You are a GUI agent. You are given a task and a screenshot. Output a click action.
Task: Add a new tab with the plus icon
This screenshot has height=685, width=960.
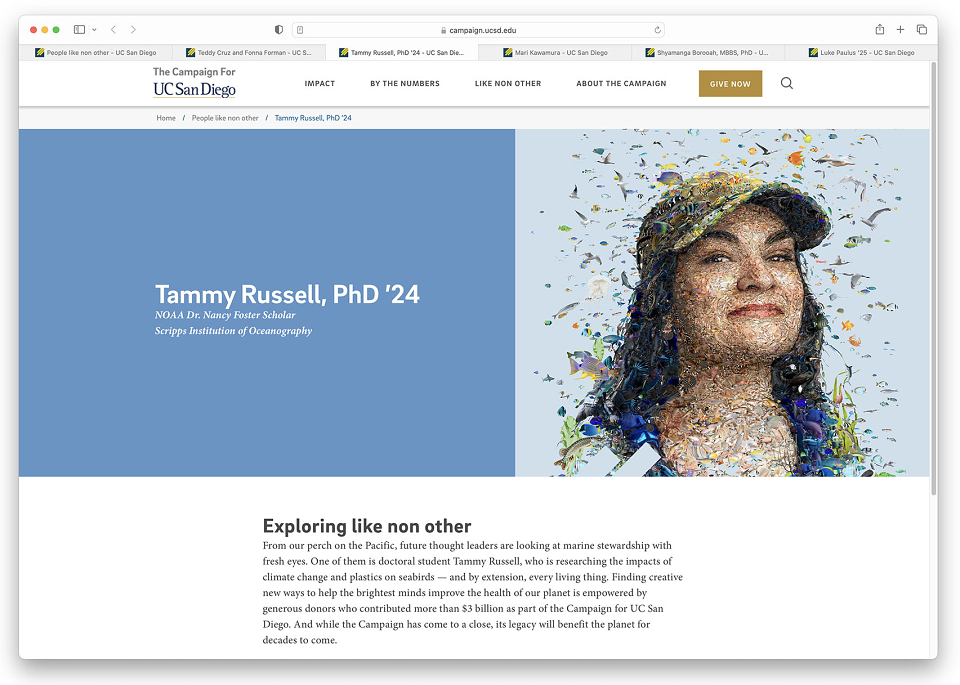coord(901,29)
